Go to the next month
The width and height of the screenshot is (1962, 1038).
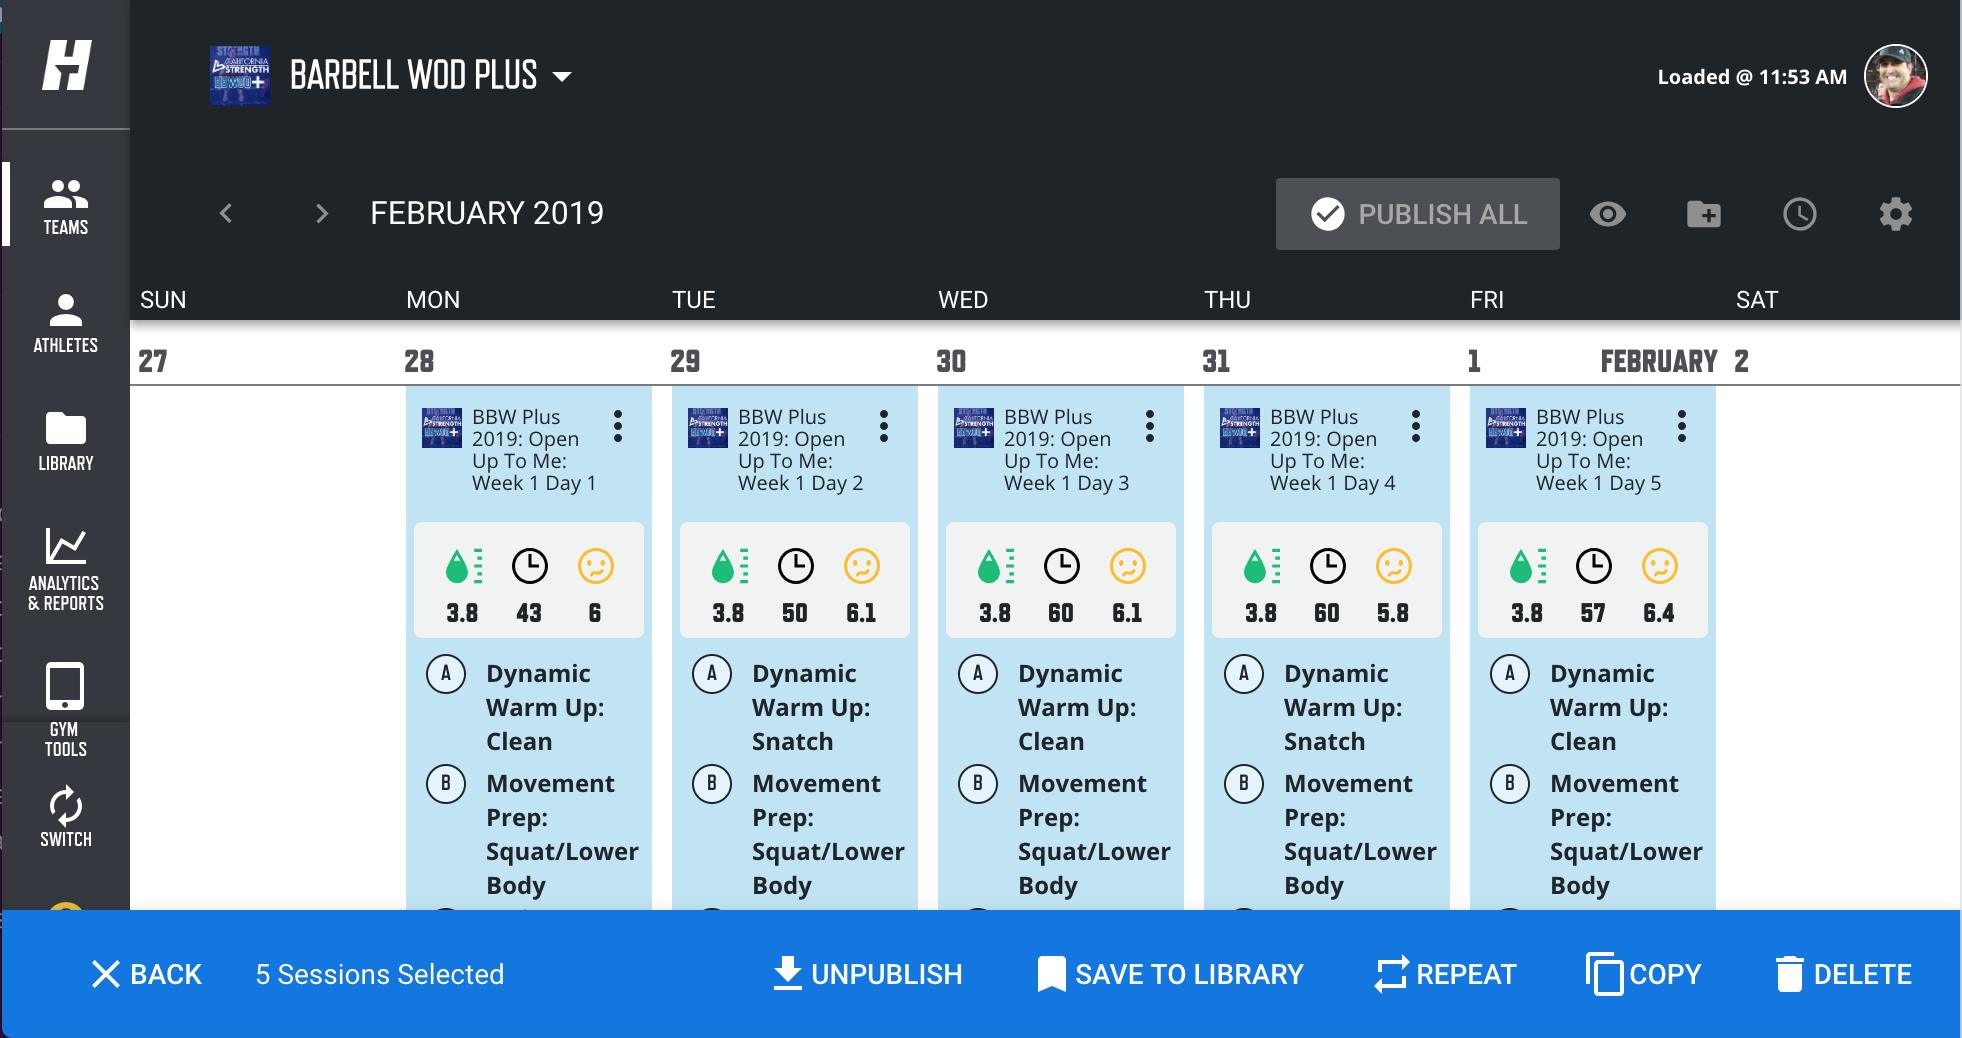coord(321,213)
